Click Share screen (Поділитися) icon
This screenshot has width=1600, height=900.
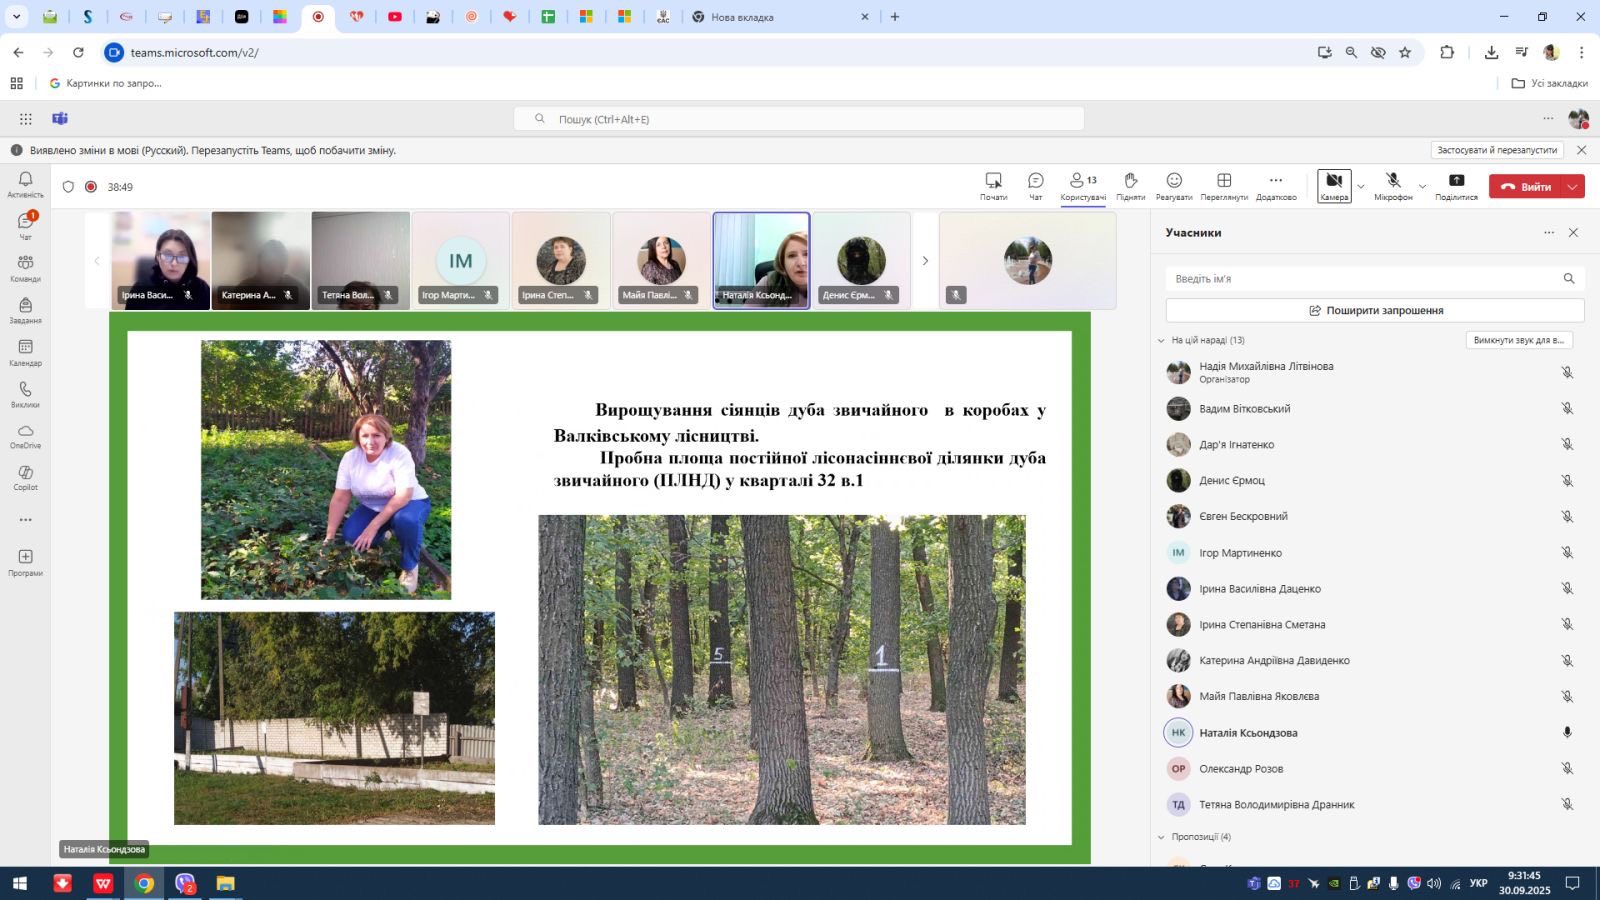(x=1456, y=185)
